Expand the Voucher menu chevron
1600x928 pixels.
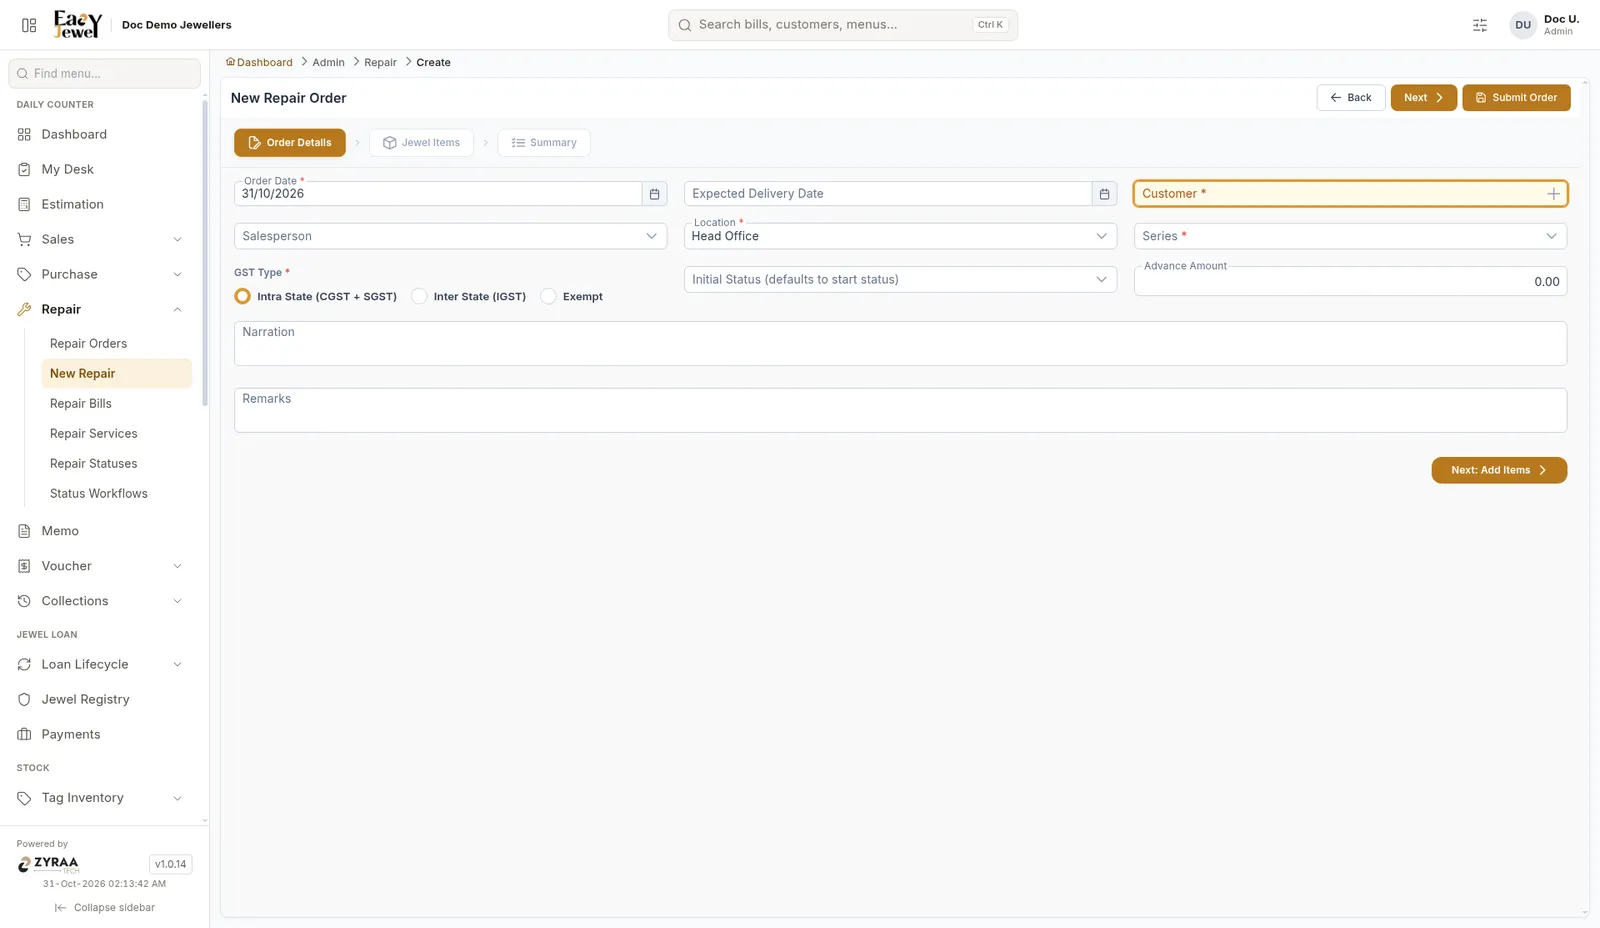point(177,566)
